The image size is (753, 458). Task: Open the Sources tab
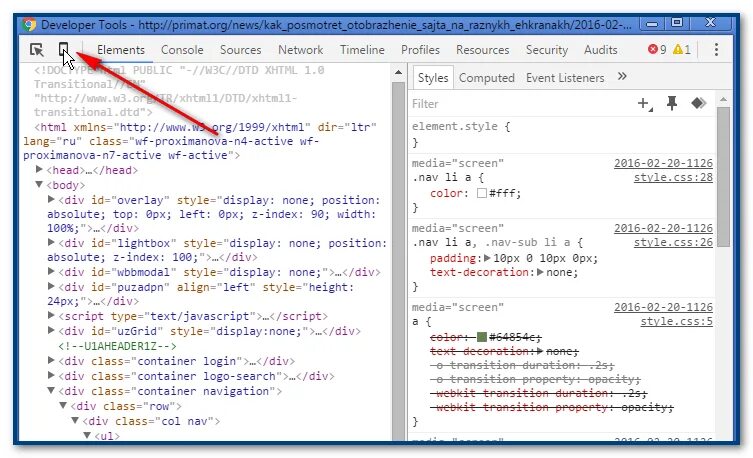241,50
